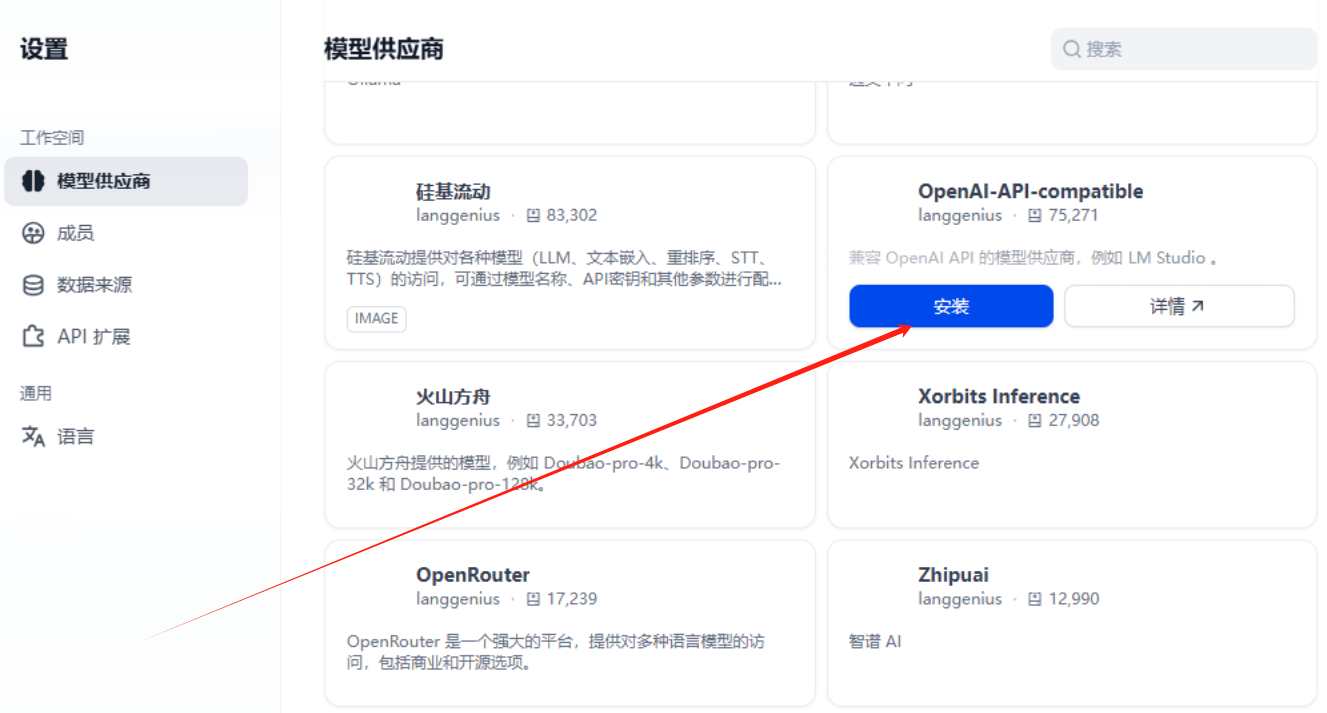Open 详情 for OpenAI-API-compatible
Viewport: 1327px width, 713px height.
tap(1179, 306)
